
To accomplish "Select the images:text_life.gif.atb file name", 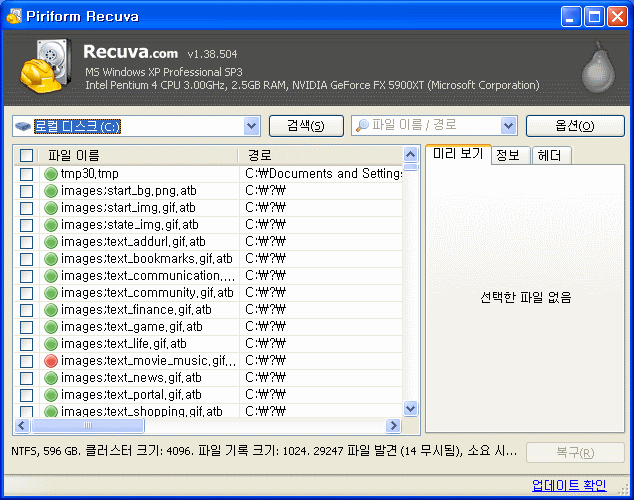I will [x=123, y=344].
